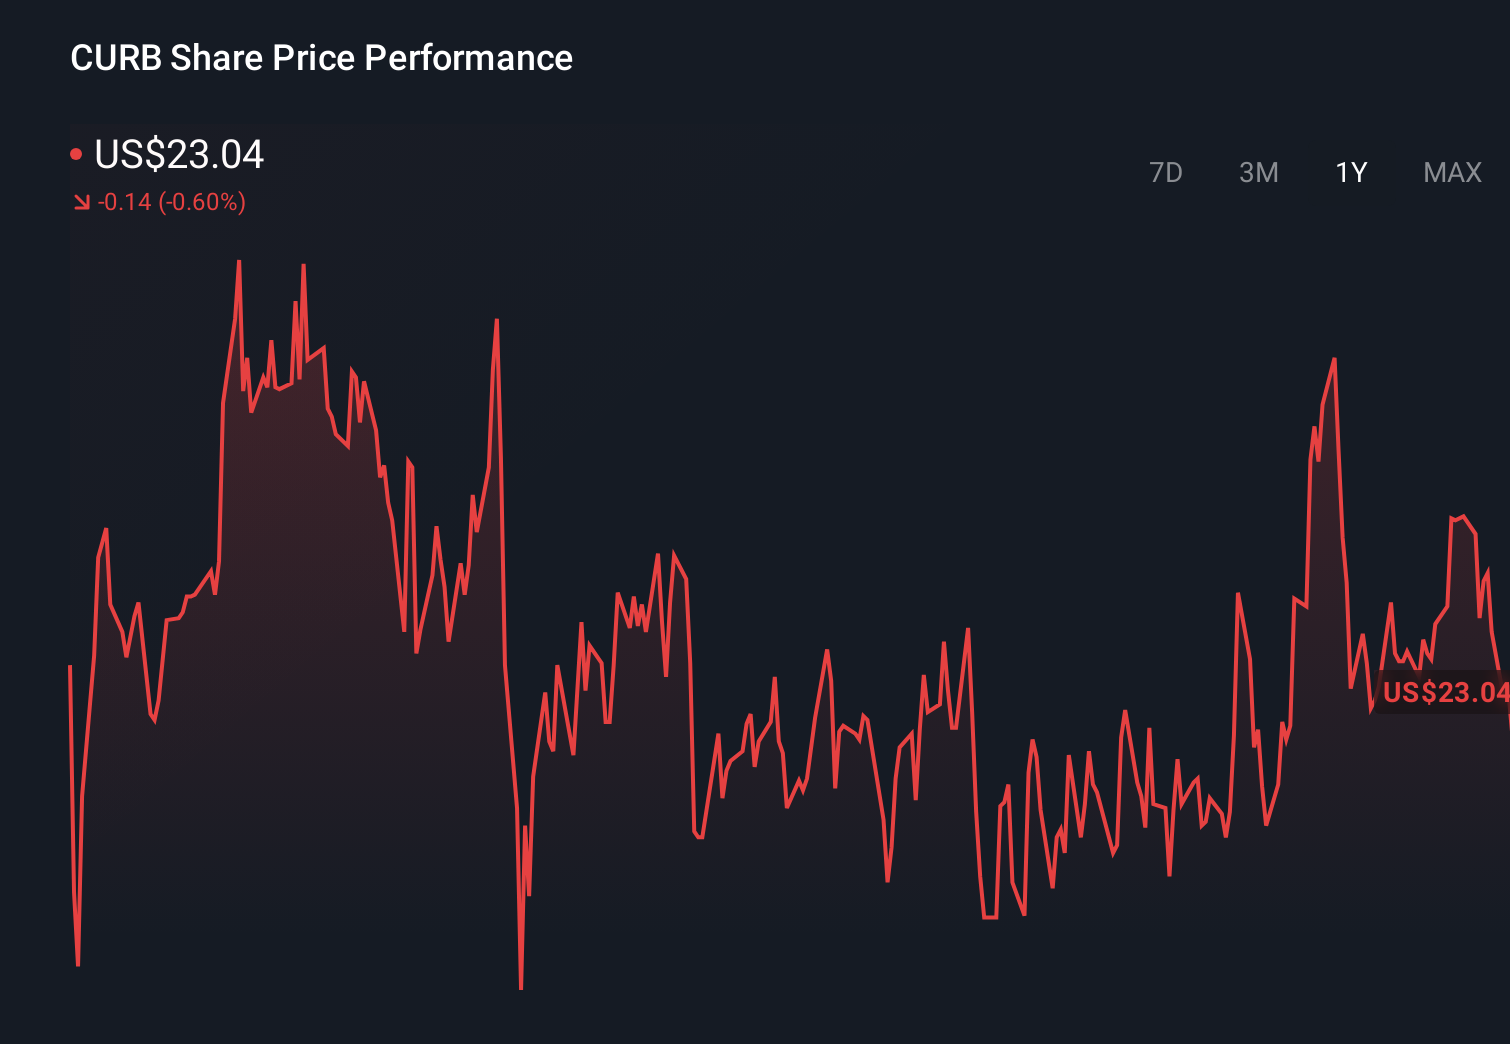The height and width of the screenshot is (1044, 1510).
Task: Click the US$23.04 price label
Action: 178,155
